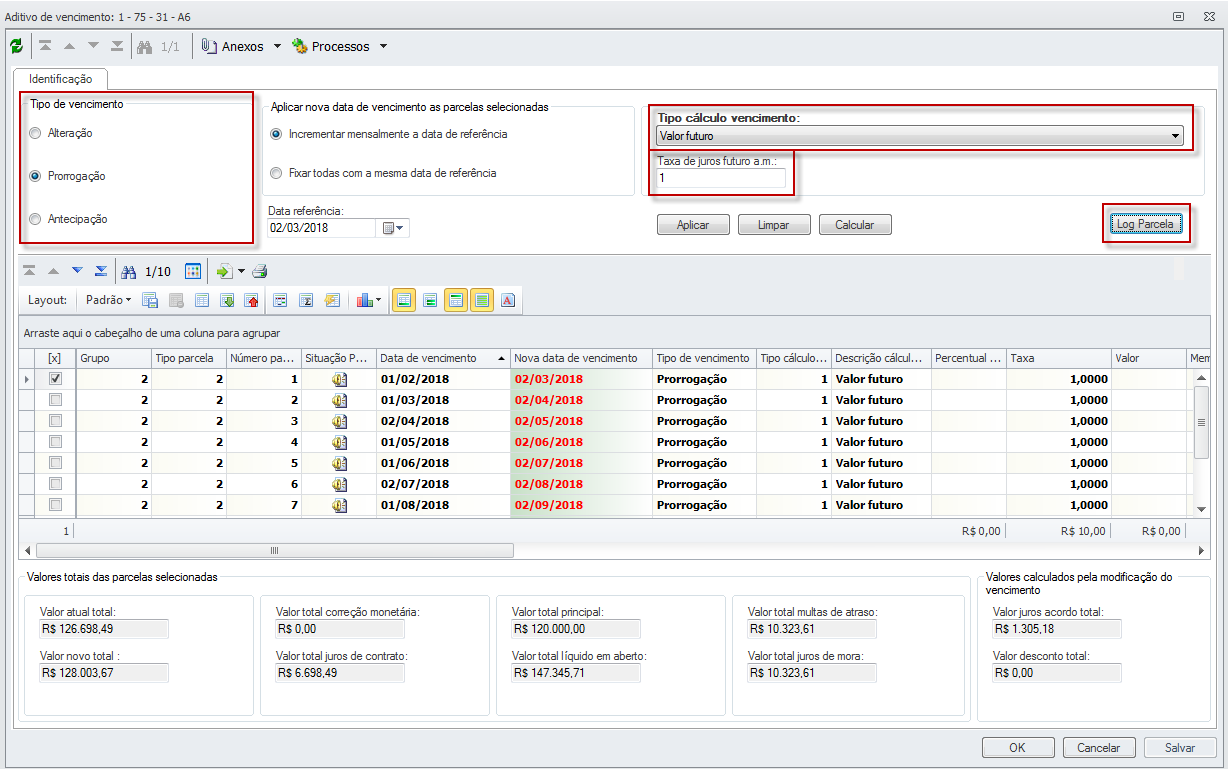Select cell 02/06/2018 in Nova data column
1228x769 pixels.
tap(582, 442)
